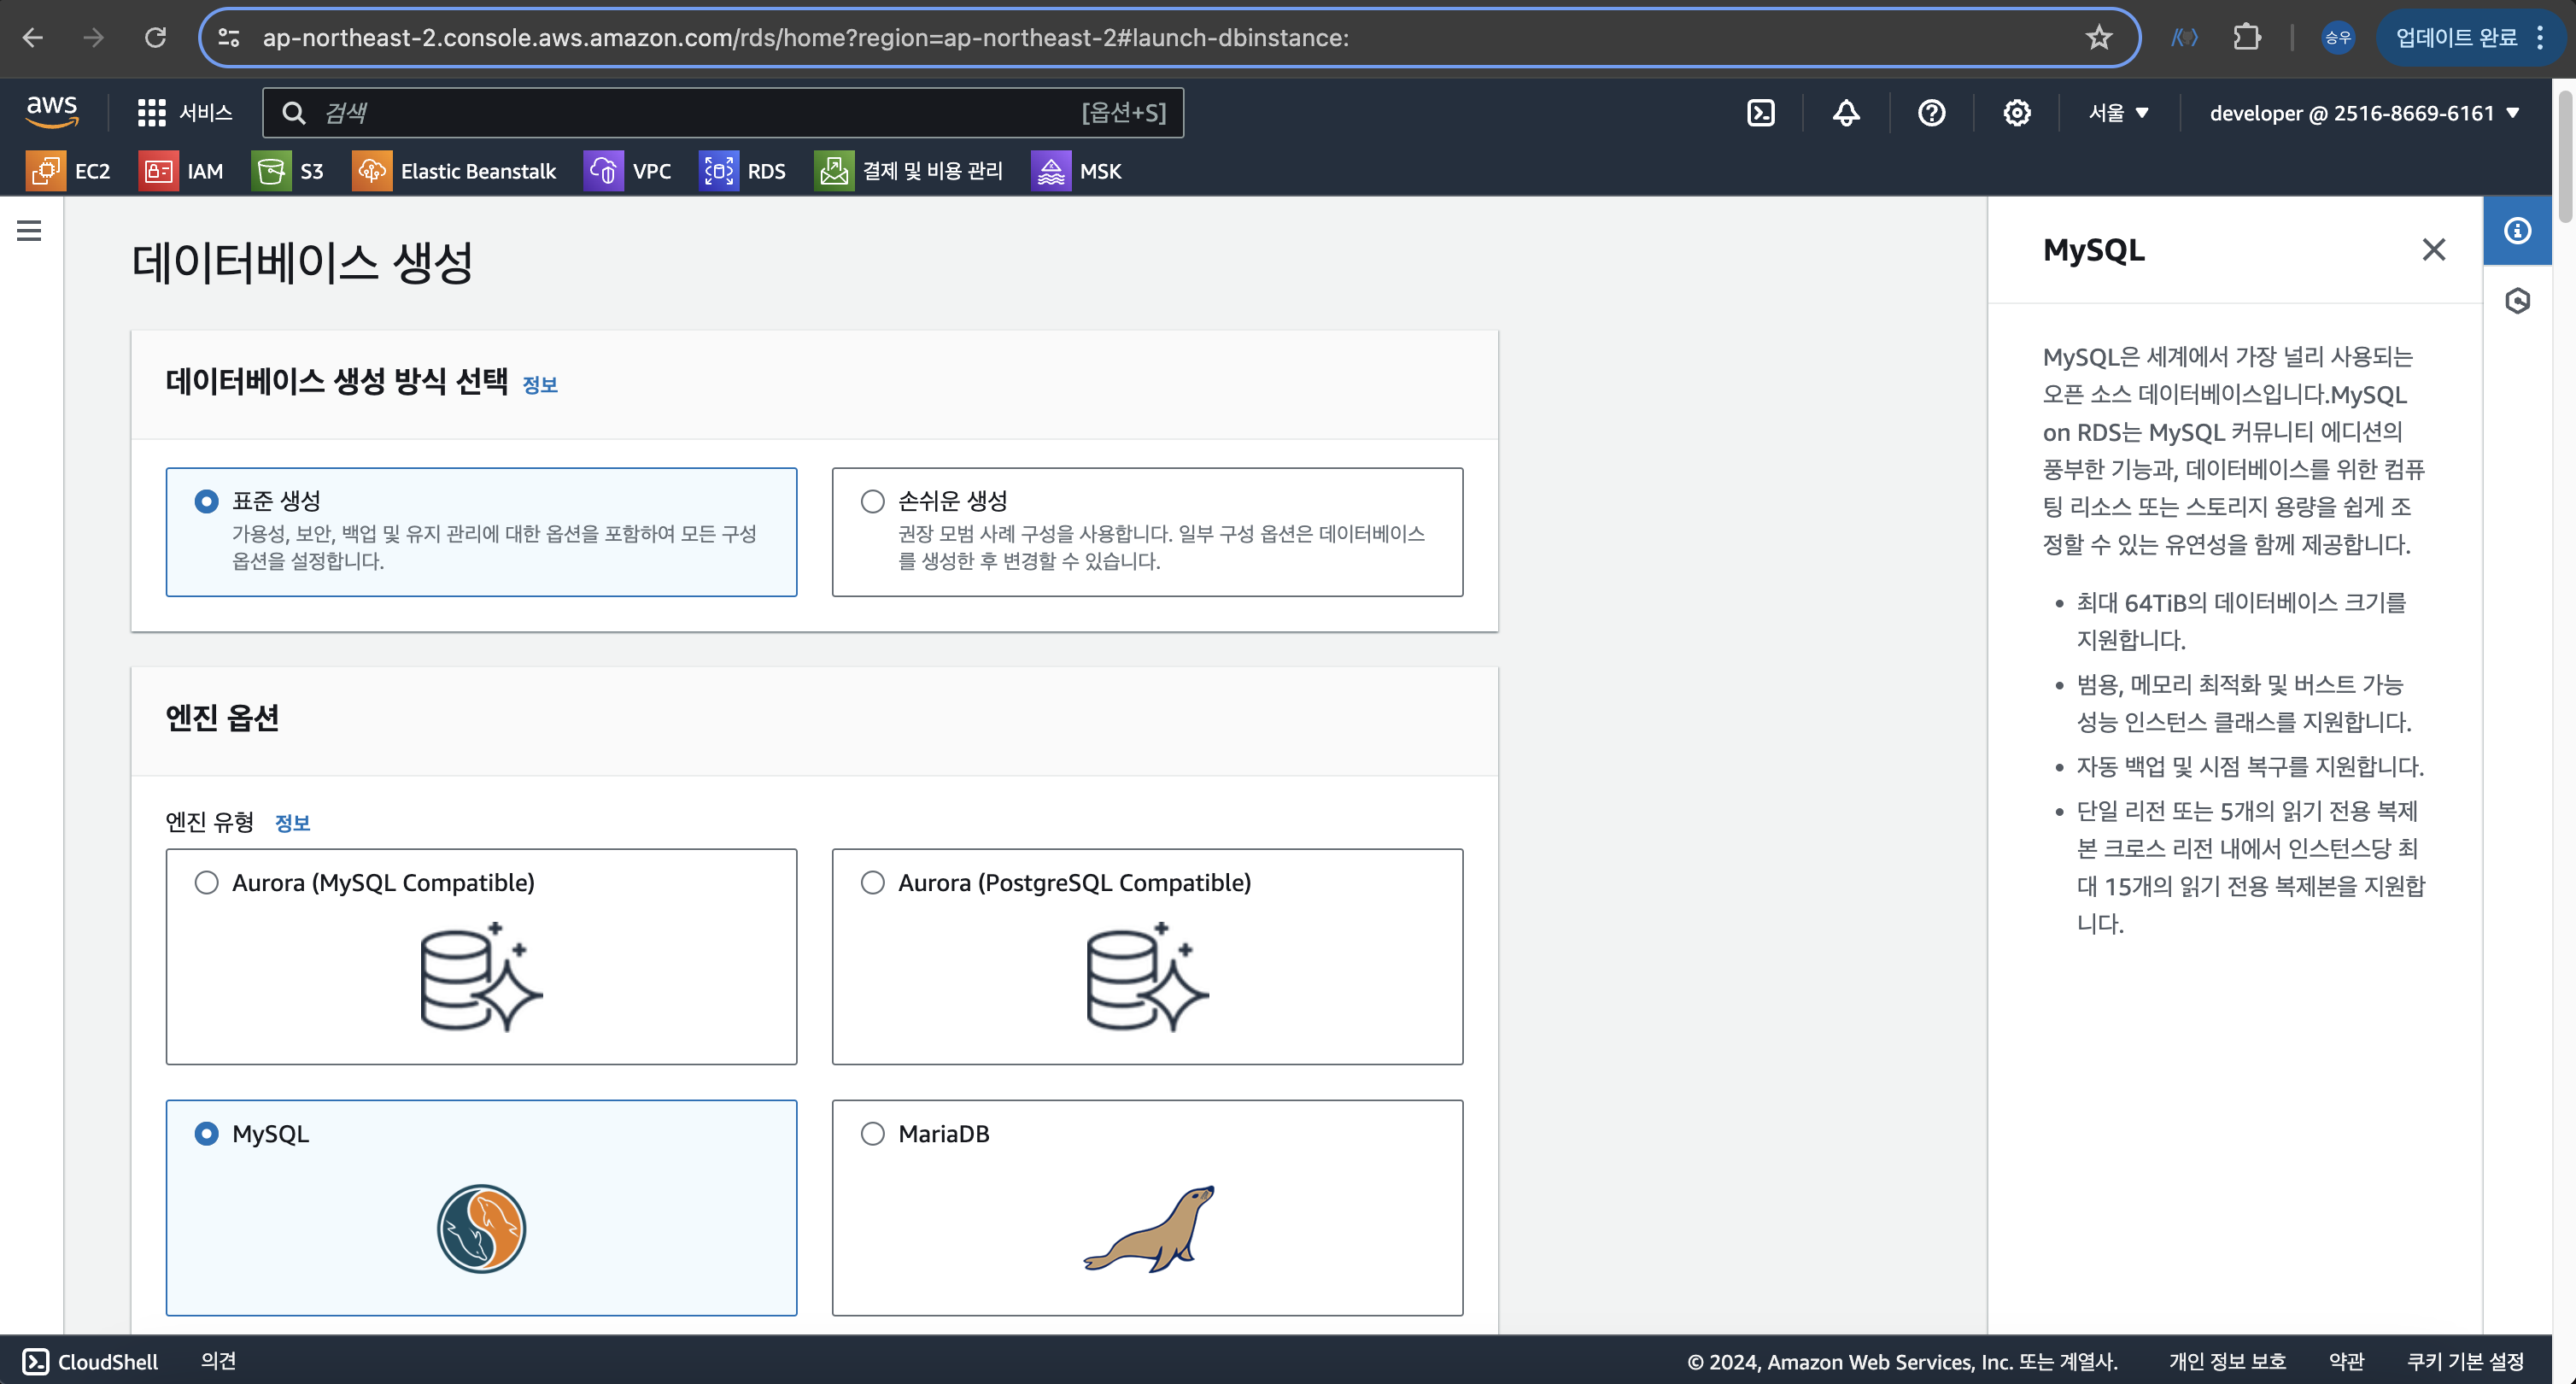Select Aurora (PostgreSQL Compatible) engine
Screen dimensions: 2576x1384
872,882
